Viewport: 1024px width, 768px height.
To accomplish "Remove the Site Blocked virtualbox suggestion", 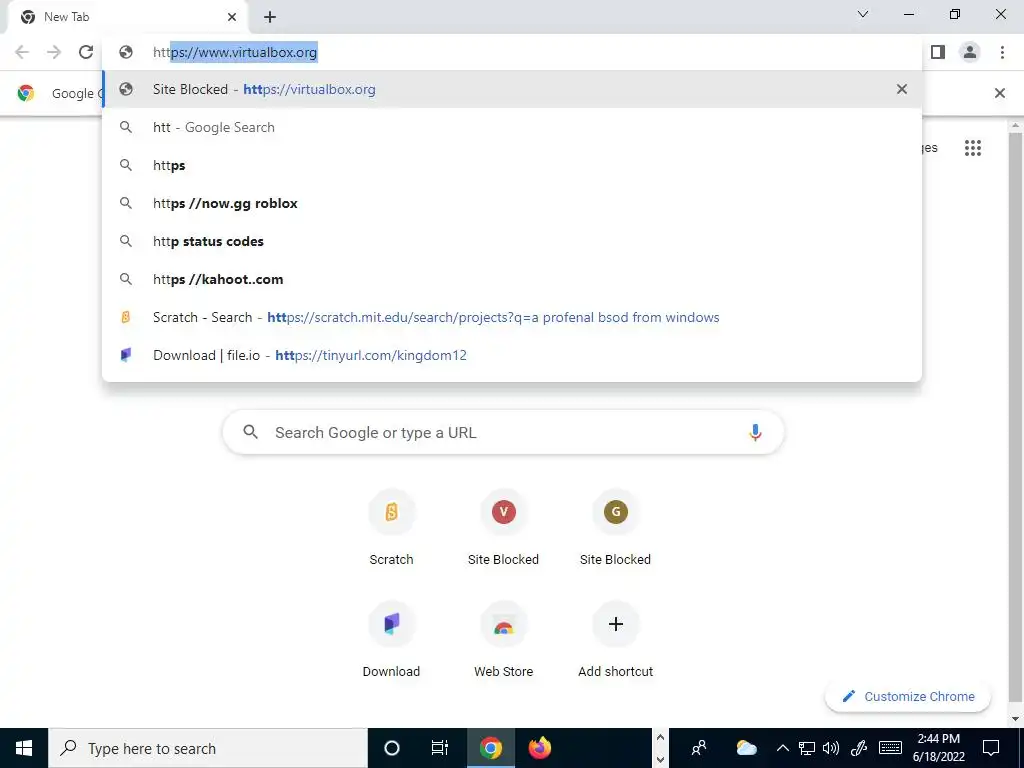I will [901, 89].
